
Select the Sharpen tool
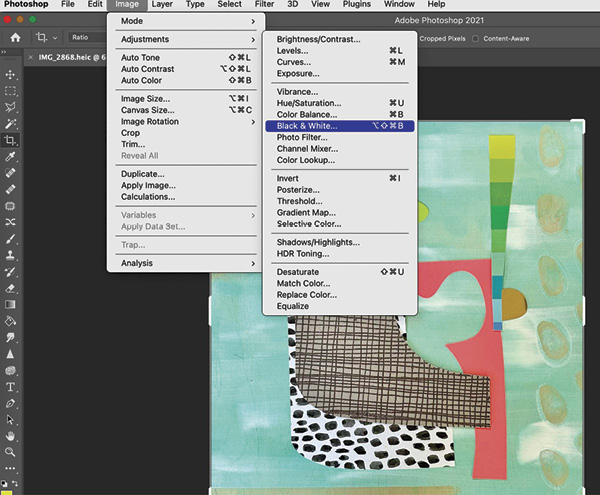(x=10, y=354)
